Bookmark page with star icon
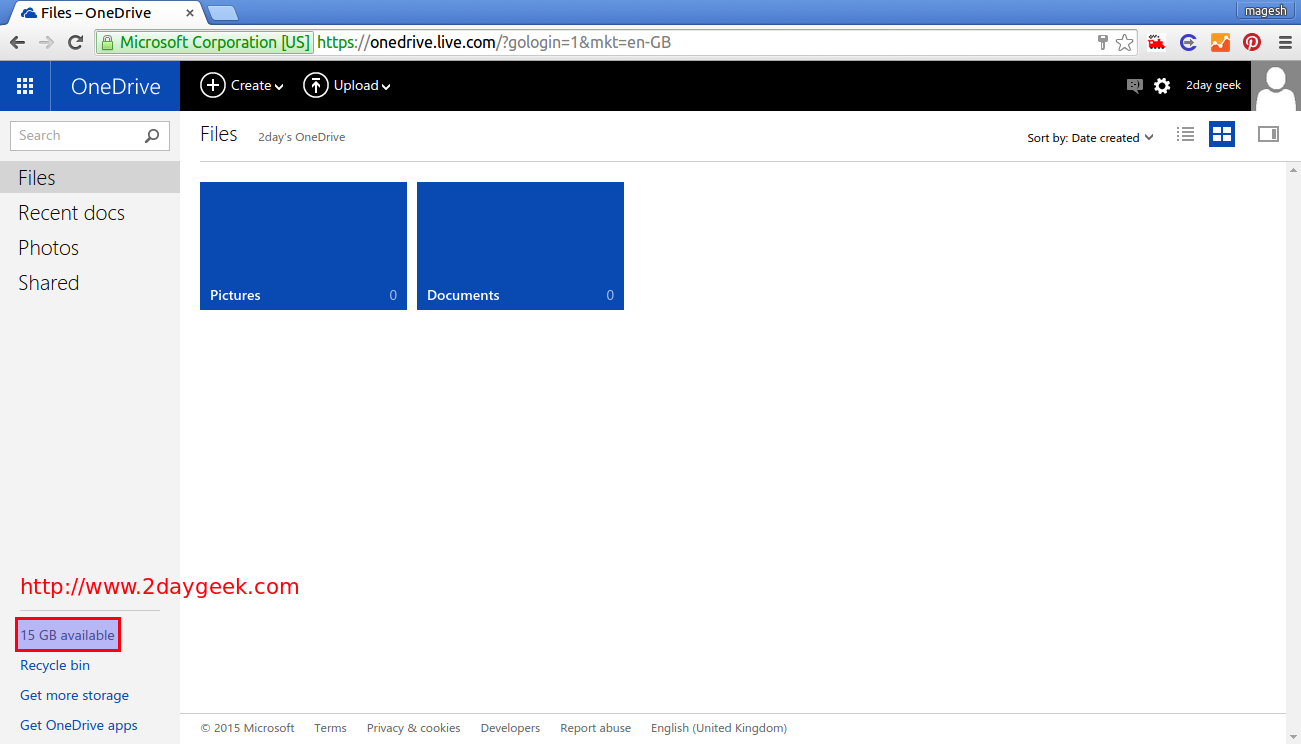 [1125, 42]
